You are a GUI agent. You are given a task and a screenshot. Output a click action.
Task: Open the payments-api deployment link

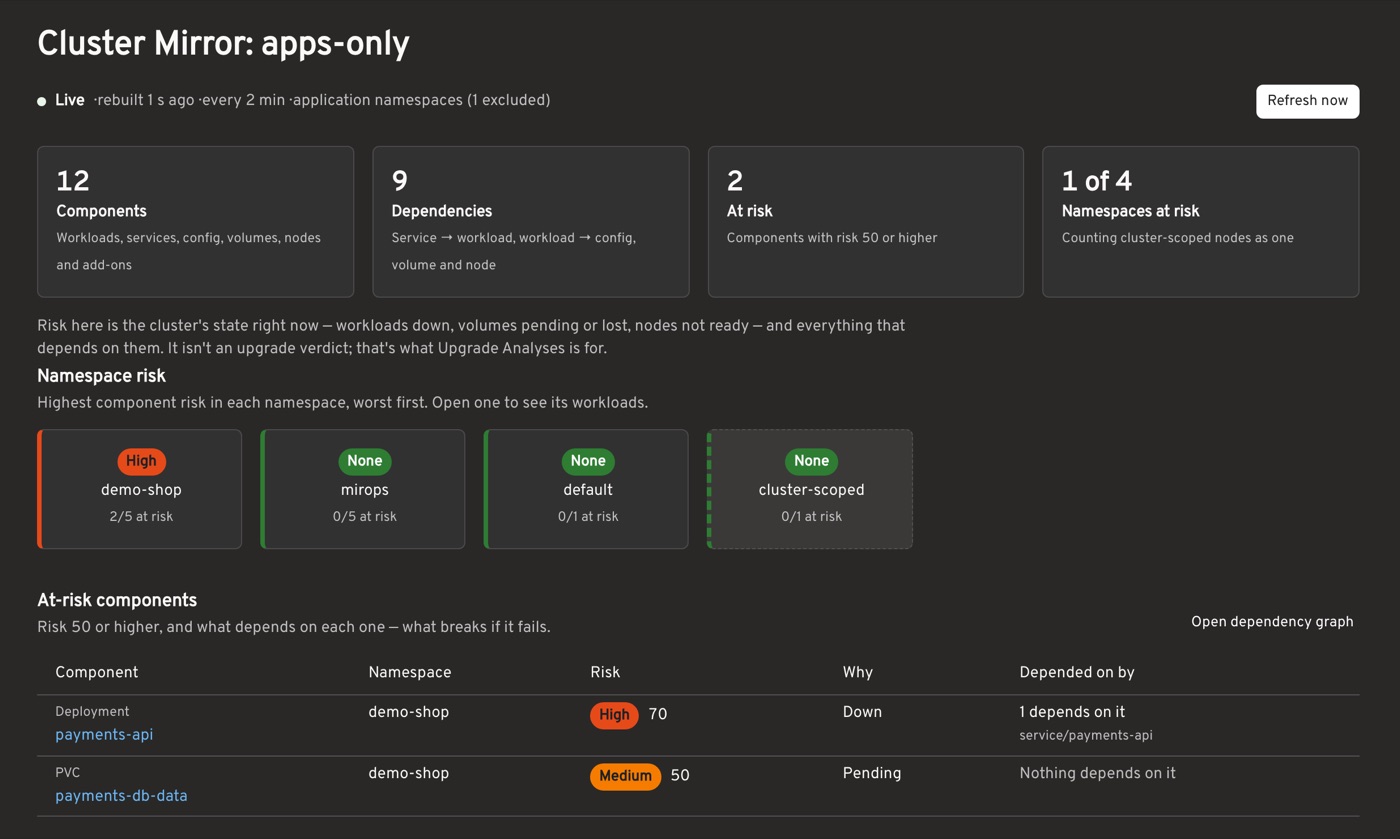click(x=104, y=735)
